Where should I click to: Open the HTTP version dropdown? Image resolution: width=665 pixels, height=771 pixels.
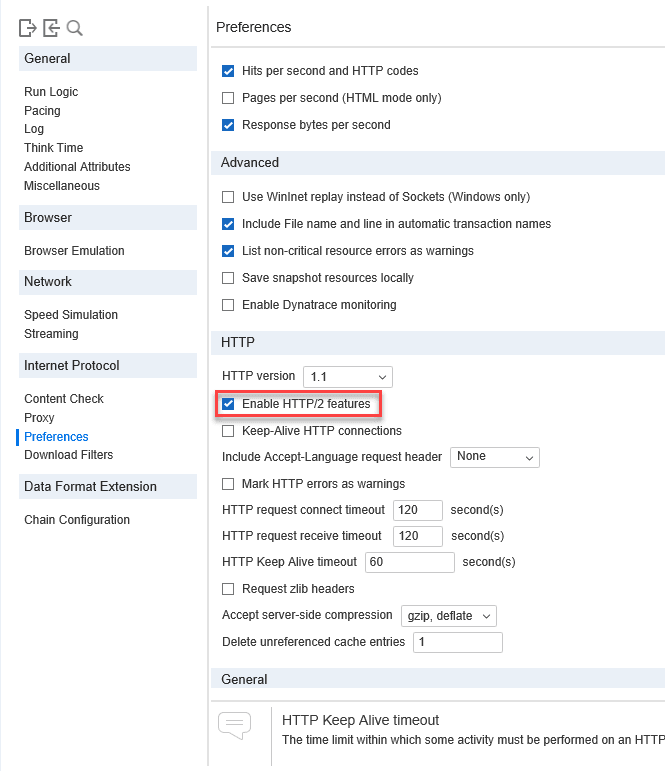pyautogui.click(x=348, y=377)
